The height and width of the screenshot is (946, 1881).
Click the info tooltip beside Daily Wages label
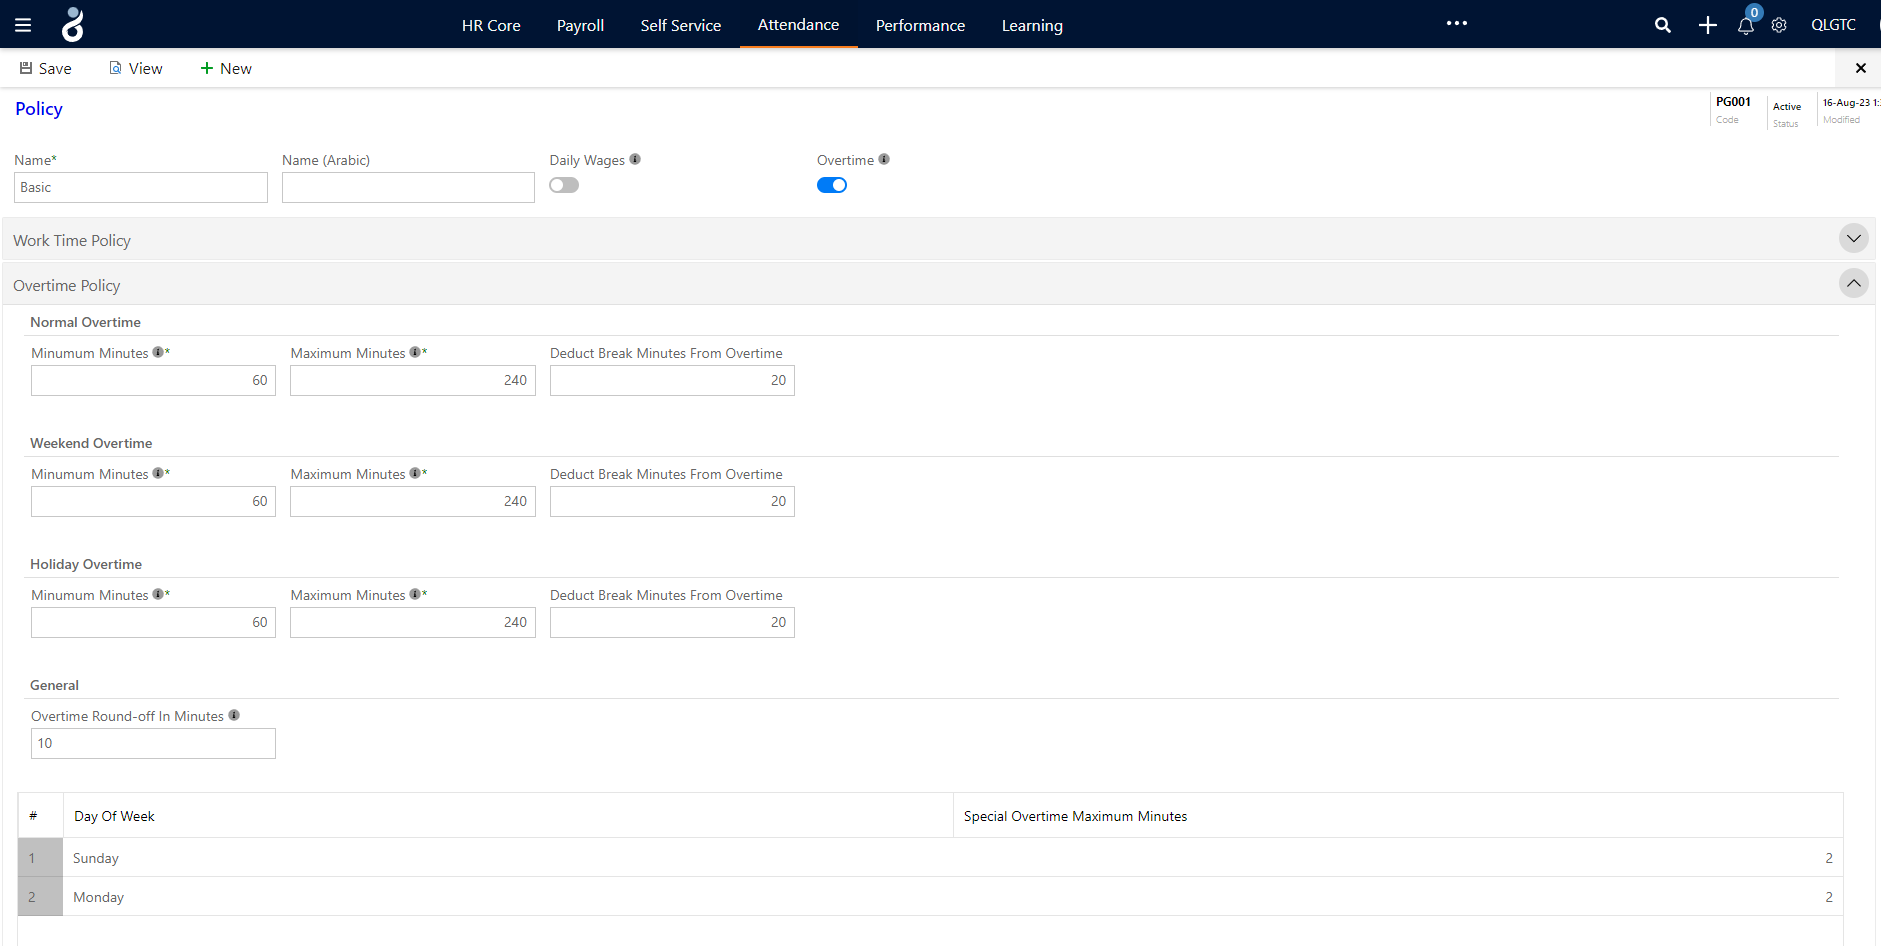[635, 159]
